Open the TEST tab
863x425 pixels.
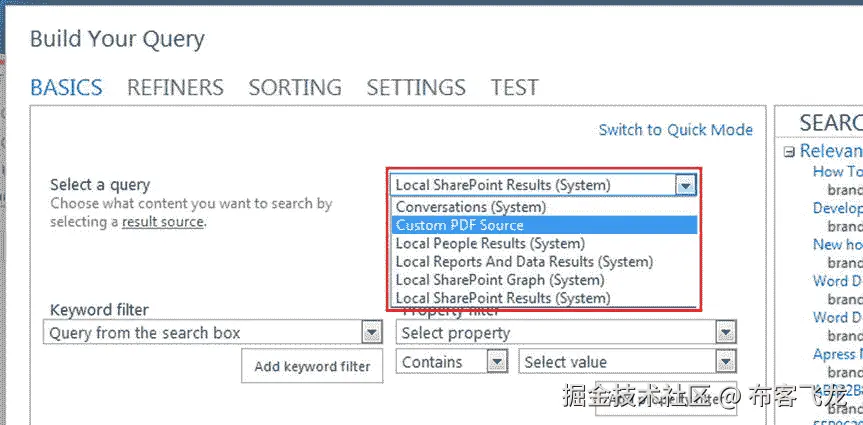click(515, 88)
